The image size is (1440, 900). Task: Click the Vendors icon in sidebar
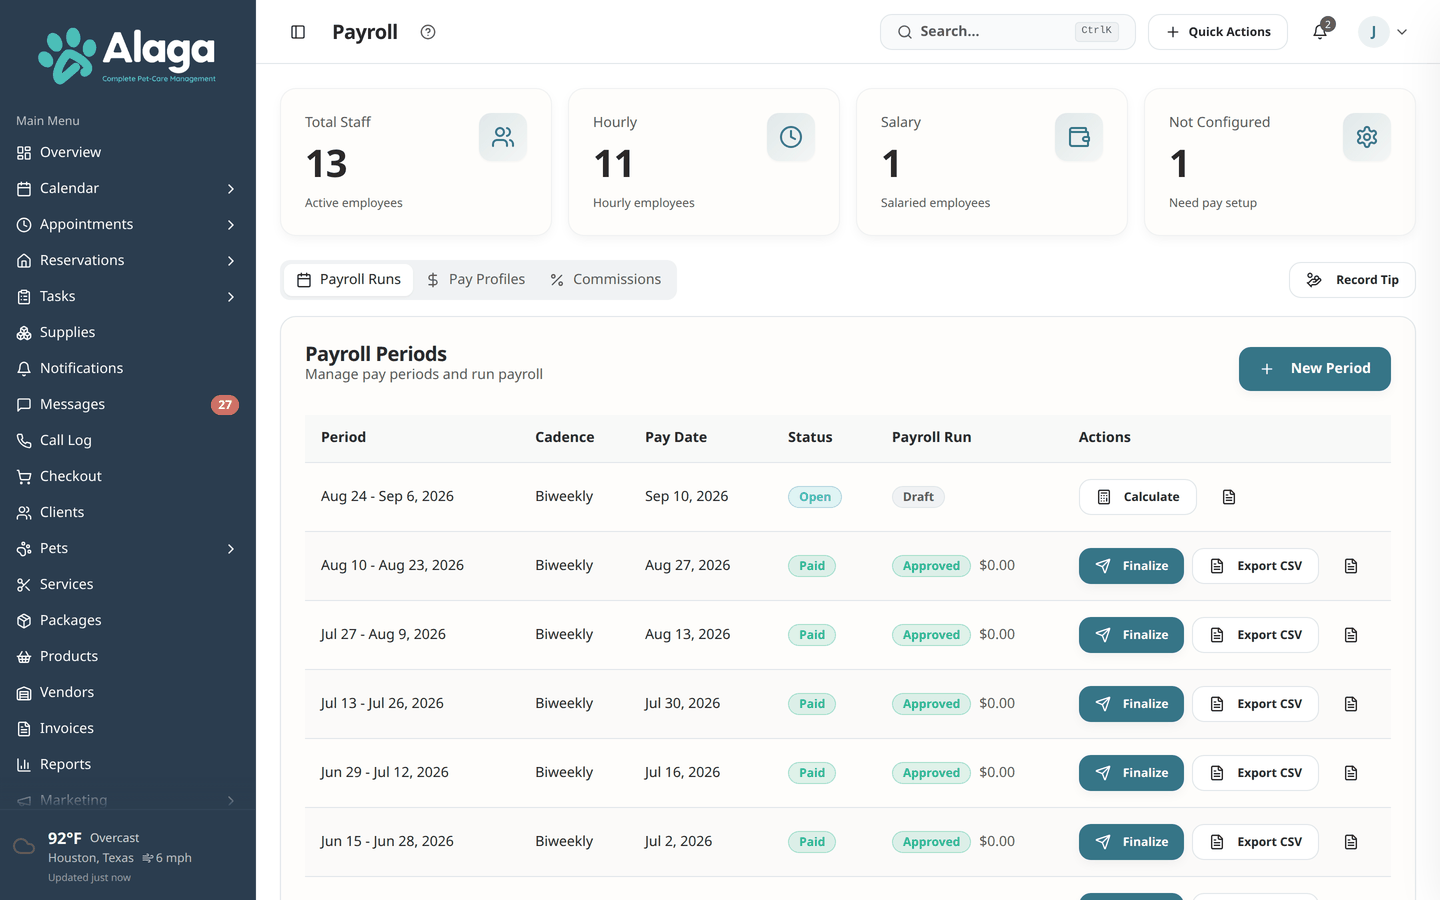point(24,693)
